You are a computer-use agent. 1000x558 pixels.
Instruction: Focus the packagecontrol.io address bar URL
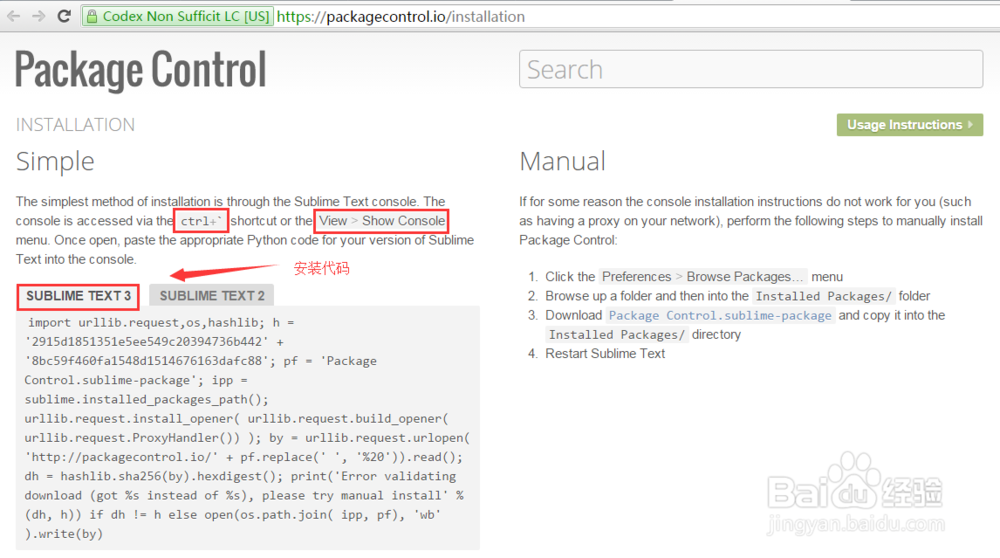tap(401, 17)
